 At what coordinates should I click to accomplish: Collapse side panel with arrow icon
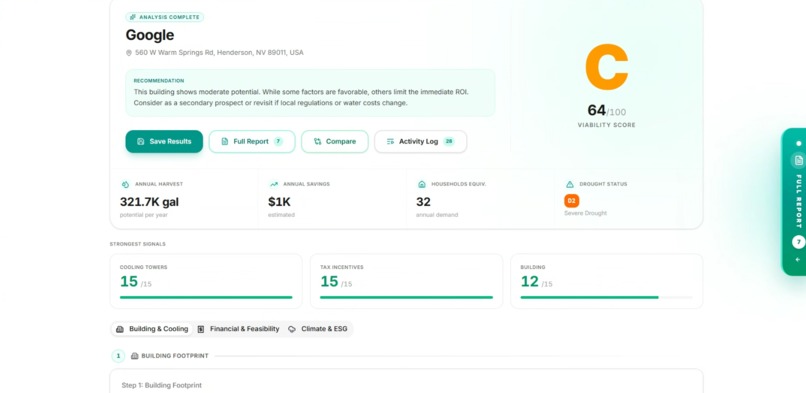tap(798, 259)
